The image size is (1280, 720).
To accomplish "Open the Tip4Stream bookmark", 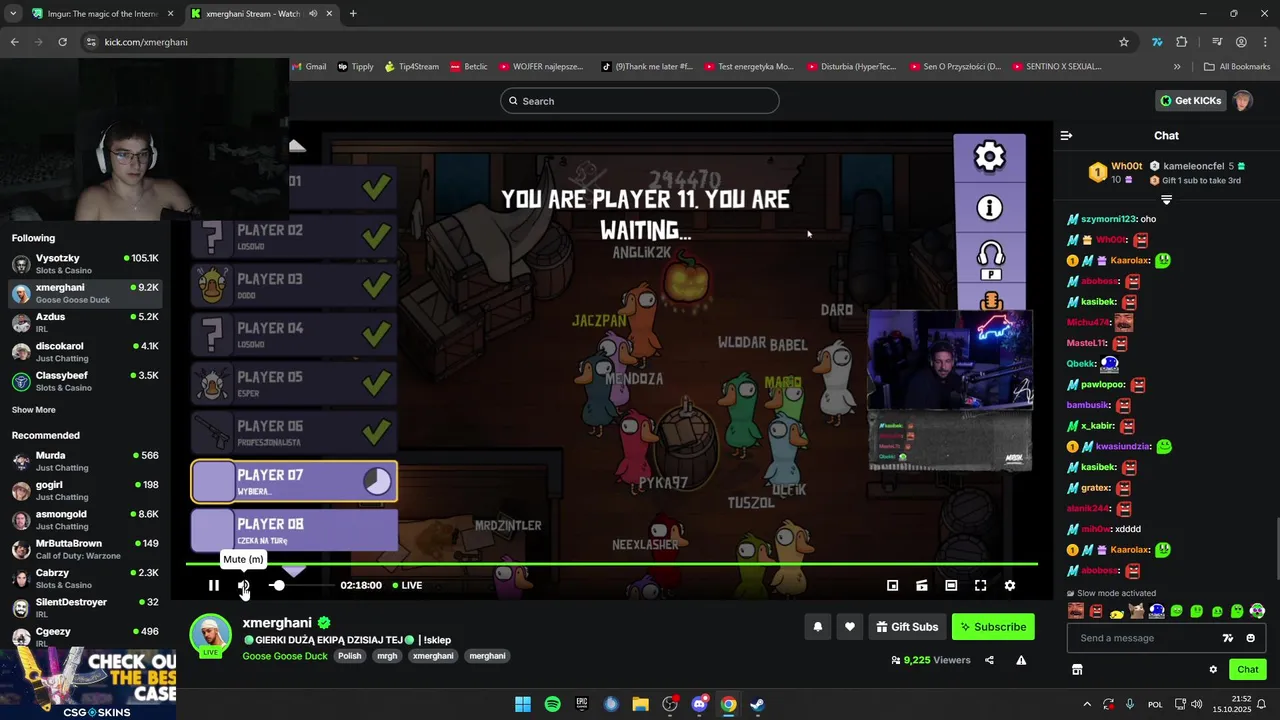I will (x=412, y=67).
